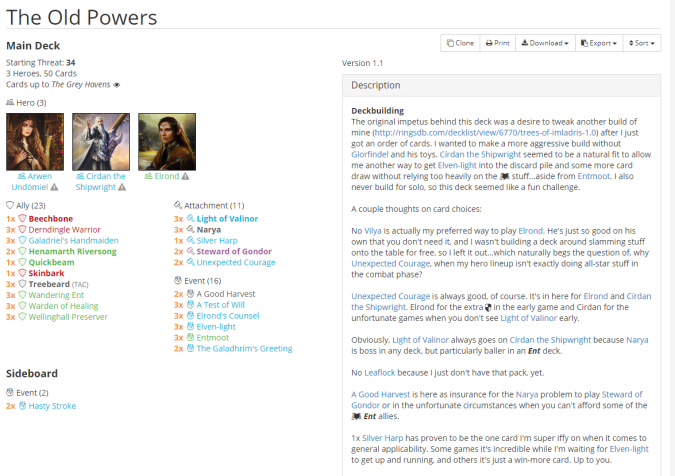
Task: Expand the Sort dropdown
Action: (x=642, y=43)
